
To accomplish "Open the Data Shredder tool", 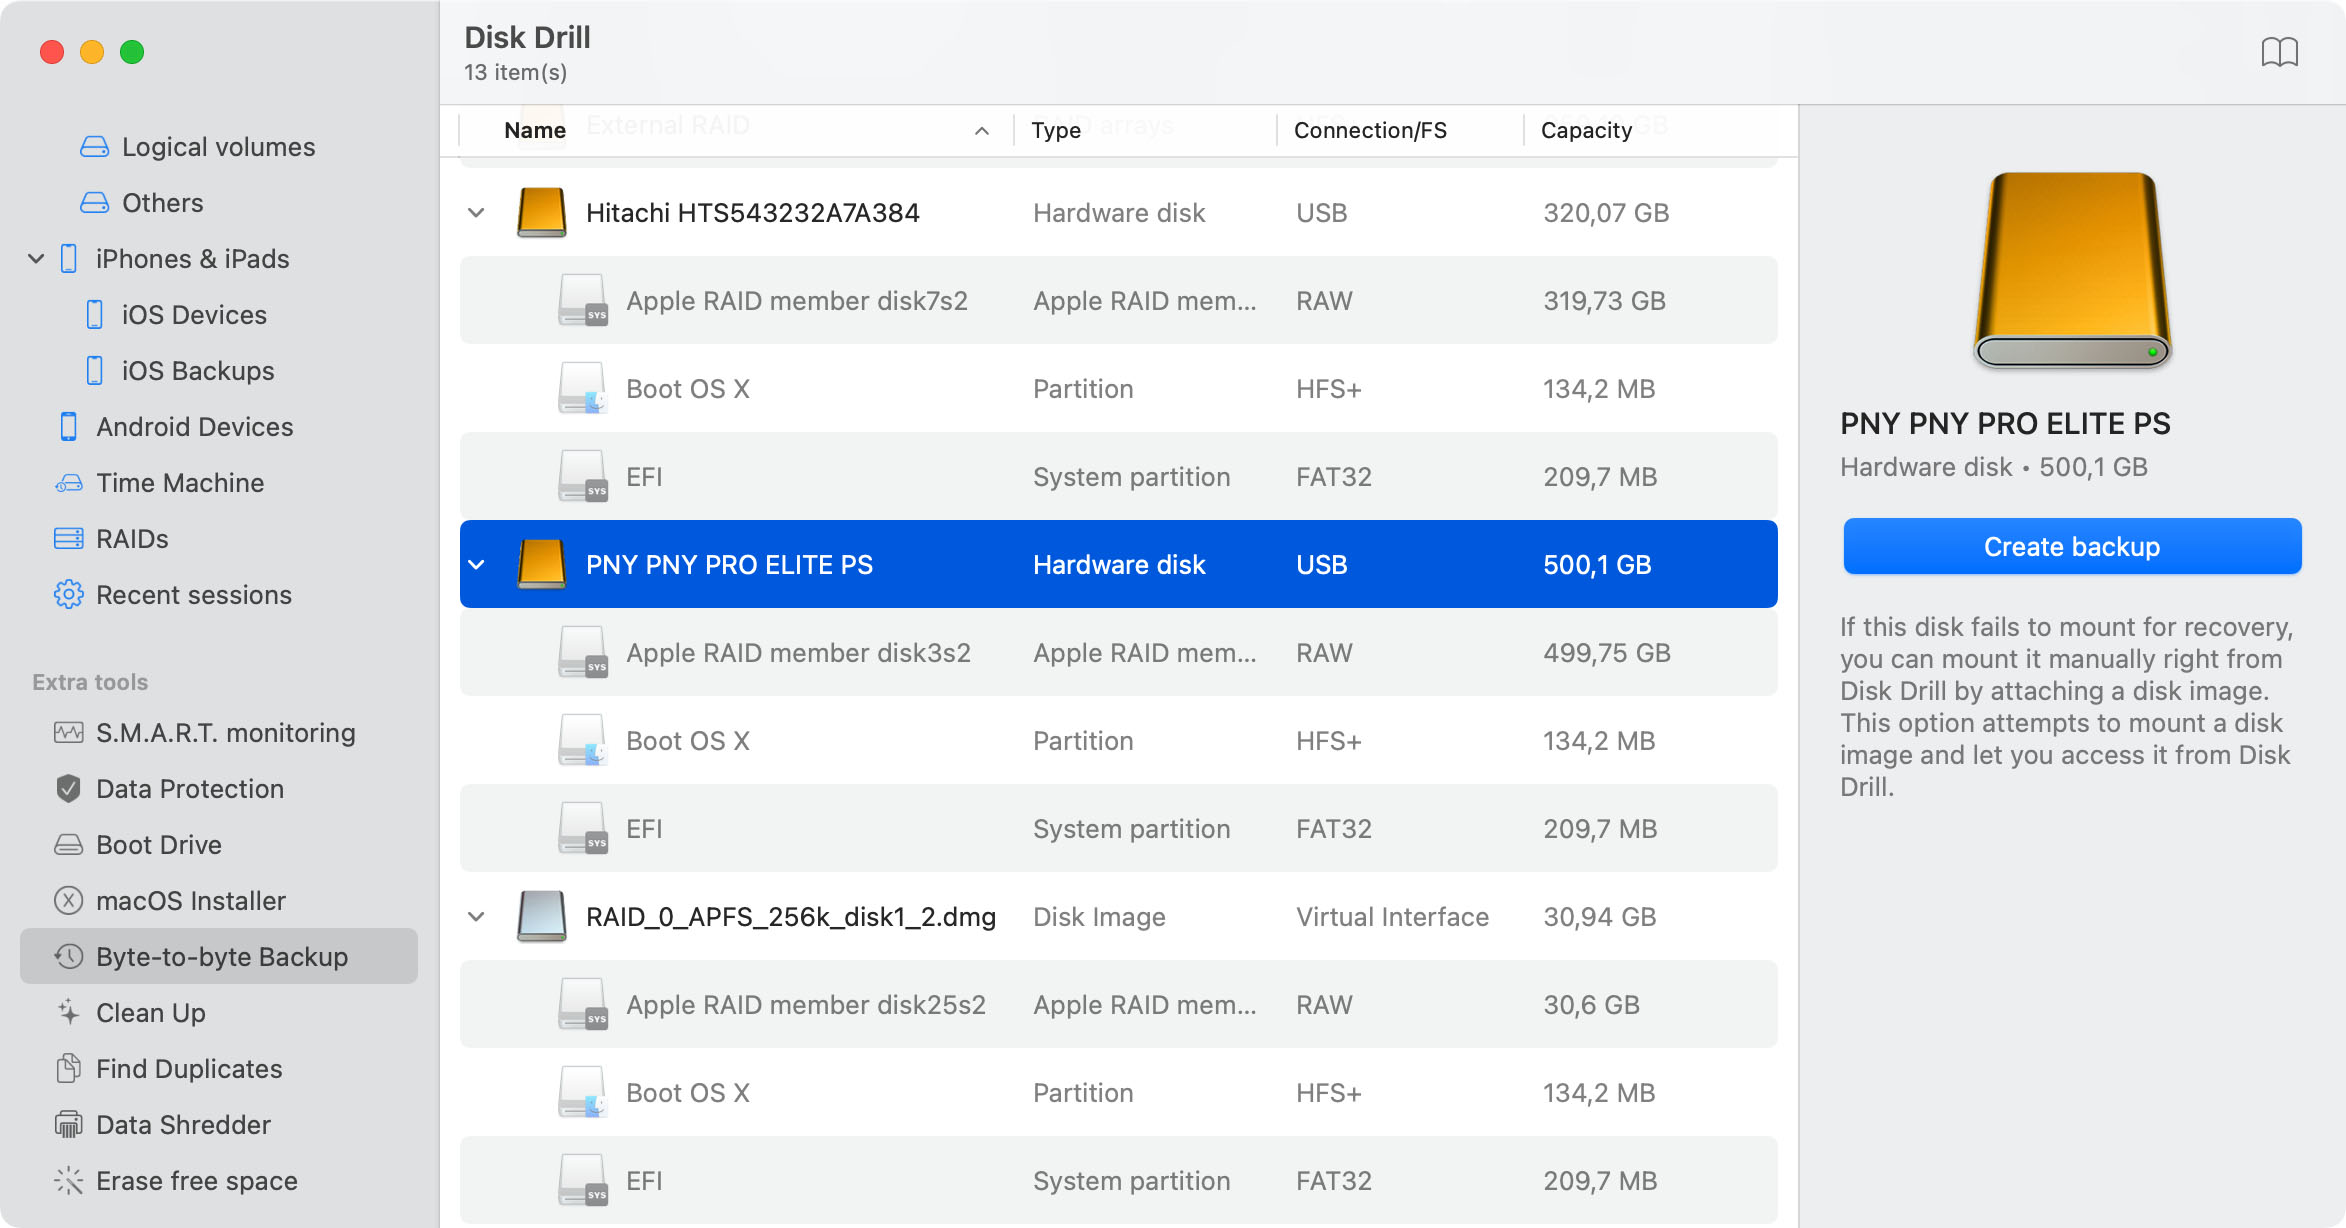I will tap(219, 1125).
